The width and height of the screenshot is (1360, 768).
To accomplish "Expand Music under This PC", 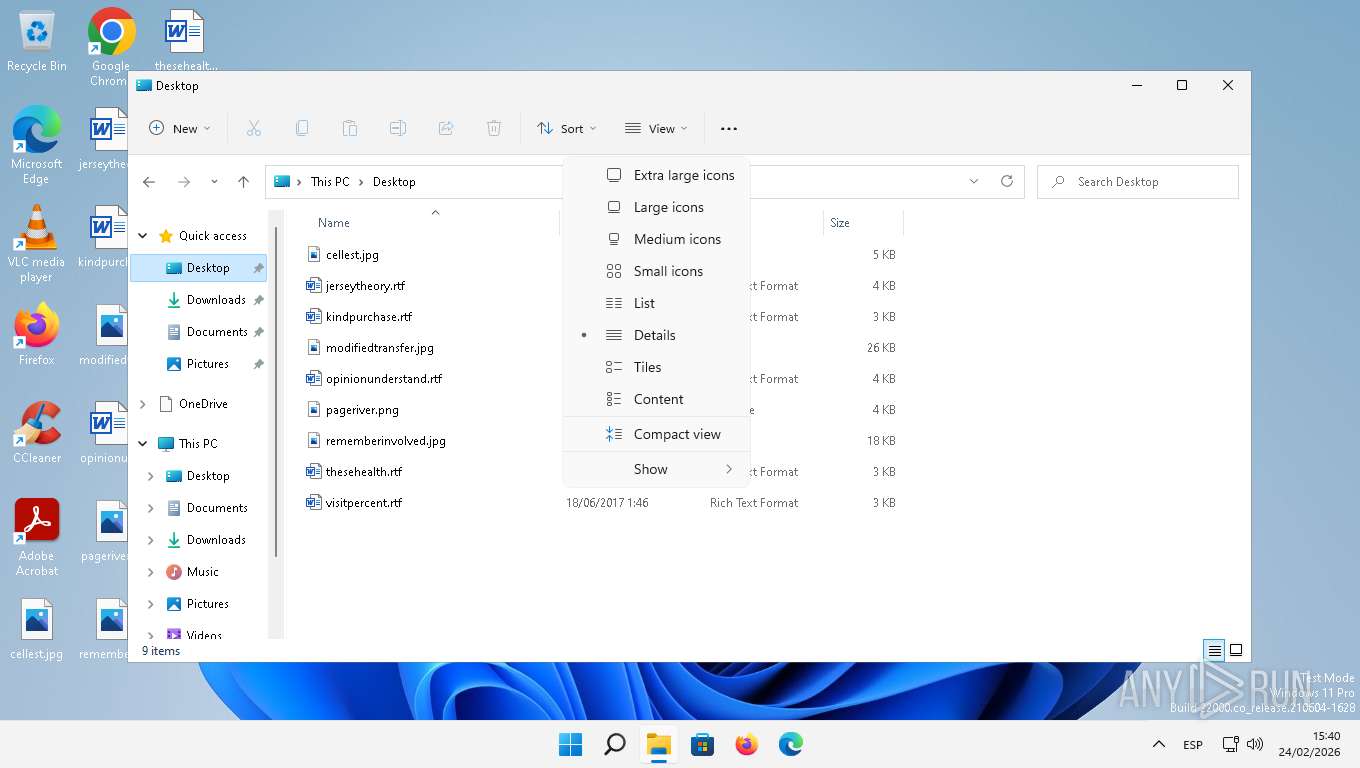I will (151, 572).
